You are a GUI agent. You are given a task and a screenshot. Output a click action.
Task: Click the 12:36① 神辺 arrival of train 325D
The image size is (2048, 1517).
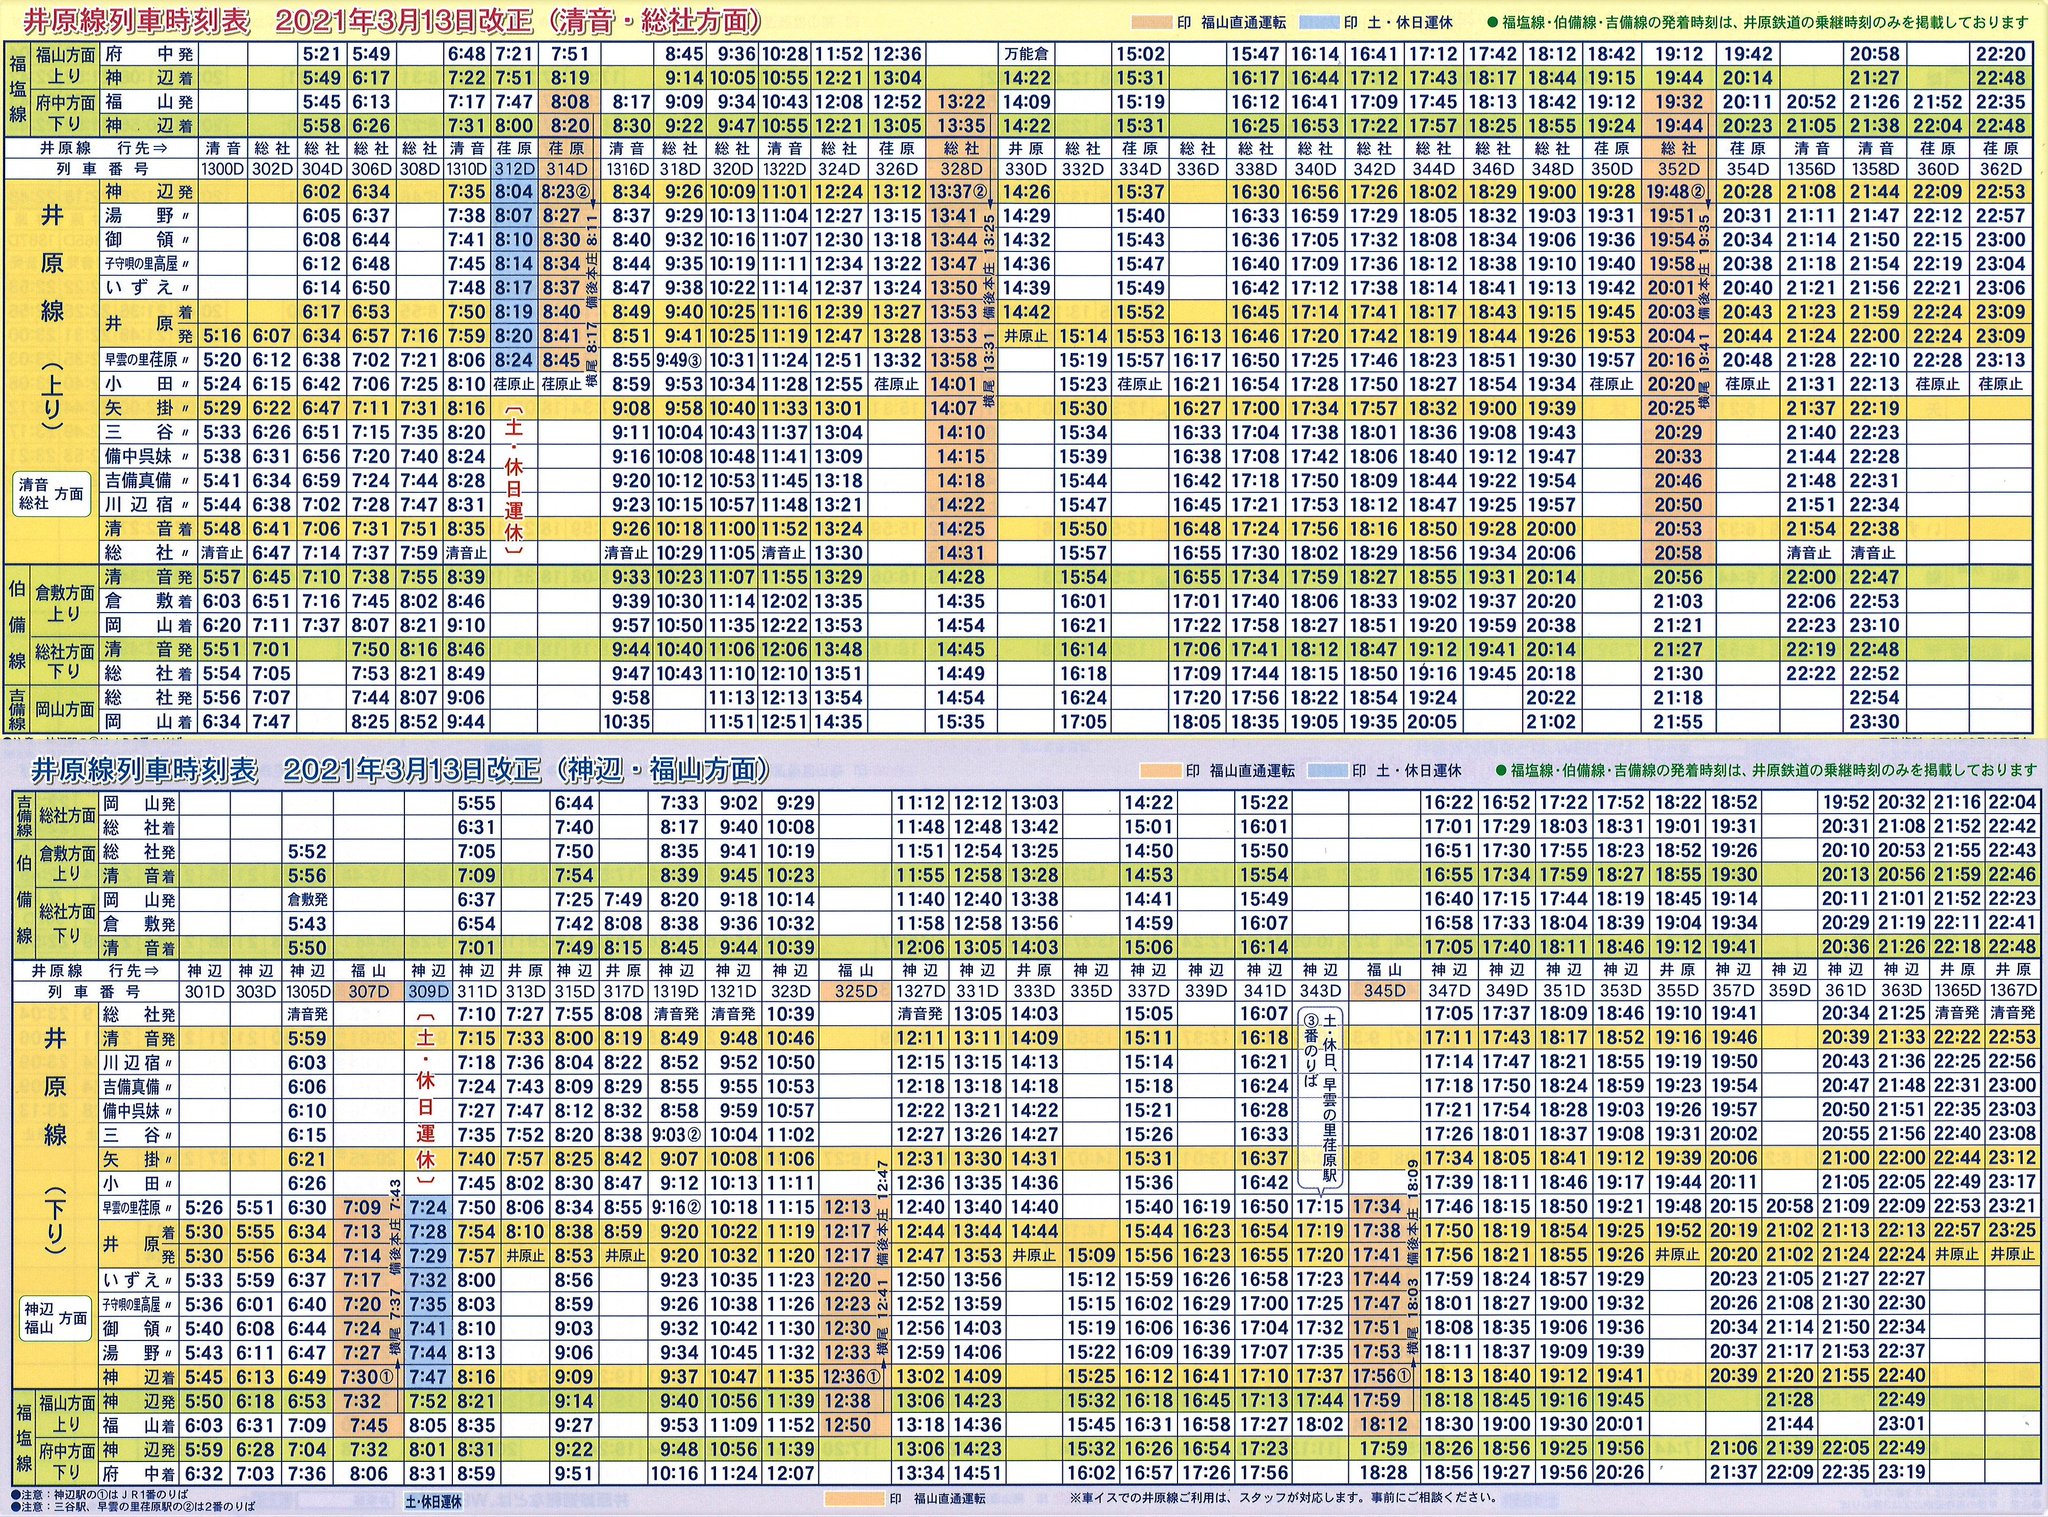(851, 1377)
